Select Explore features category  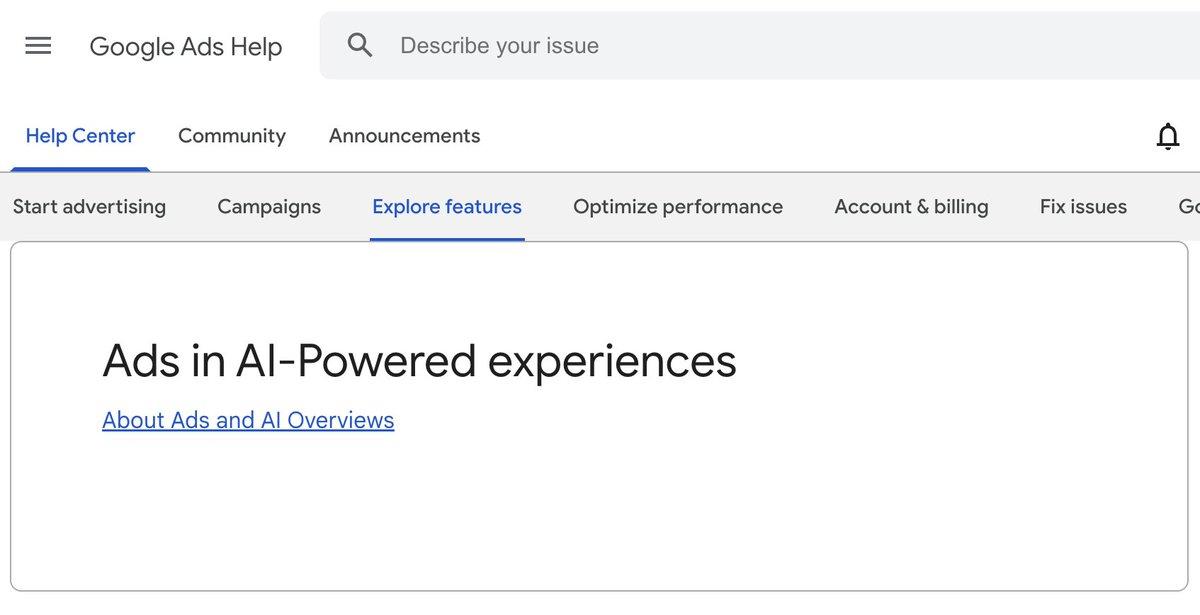(447, 207)
